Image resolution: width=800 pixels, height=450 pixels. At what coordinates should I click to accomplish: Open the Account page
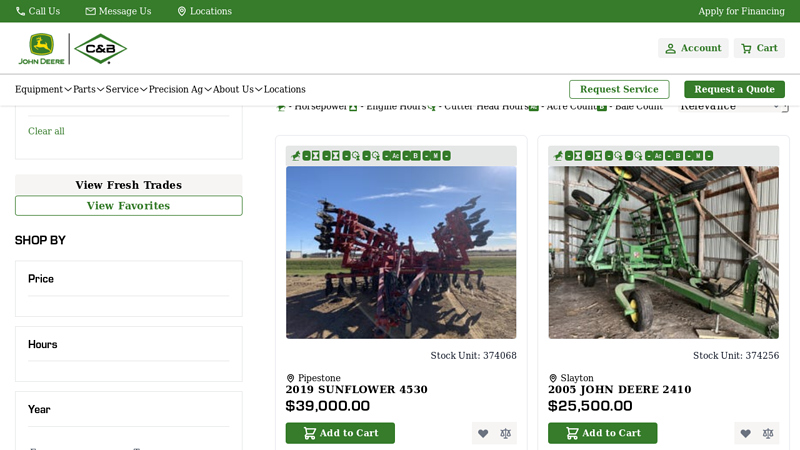pyautogui.click(x=693, y=48)
